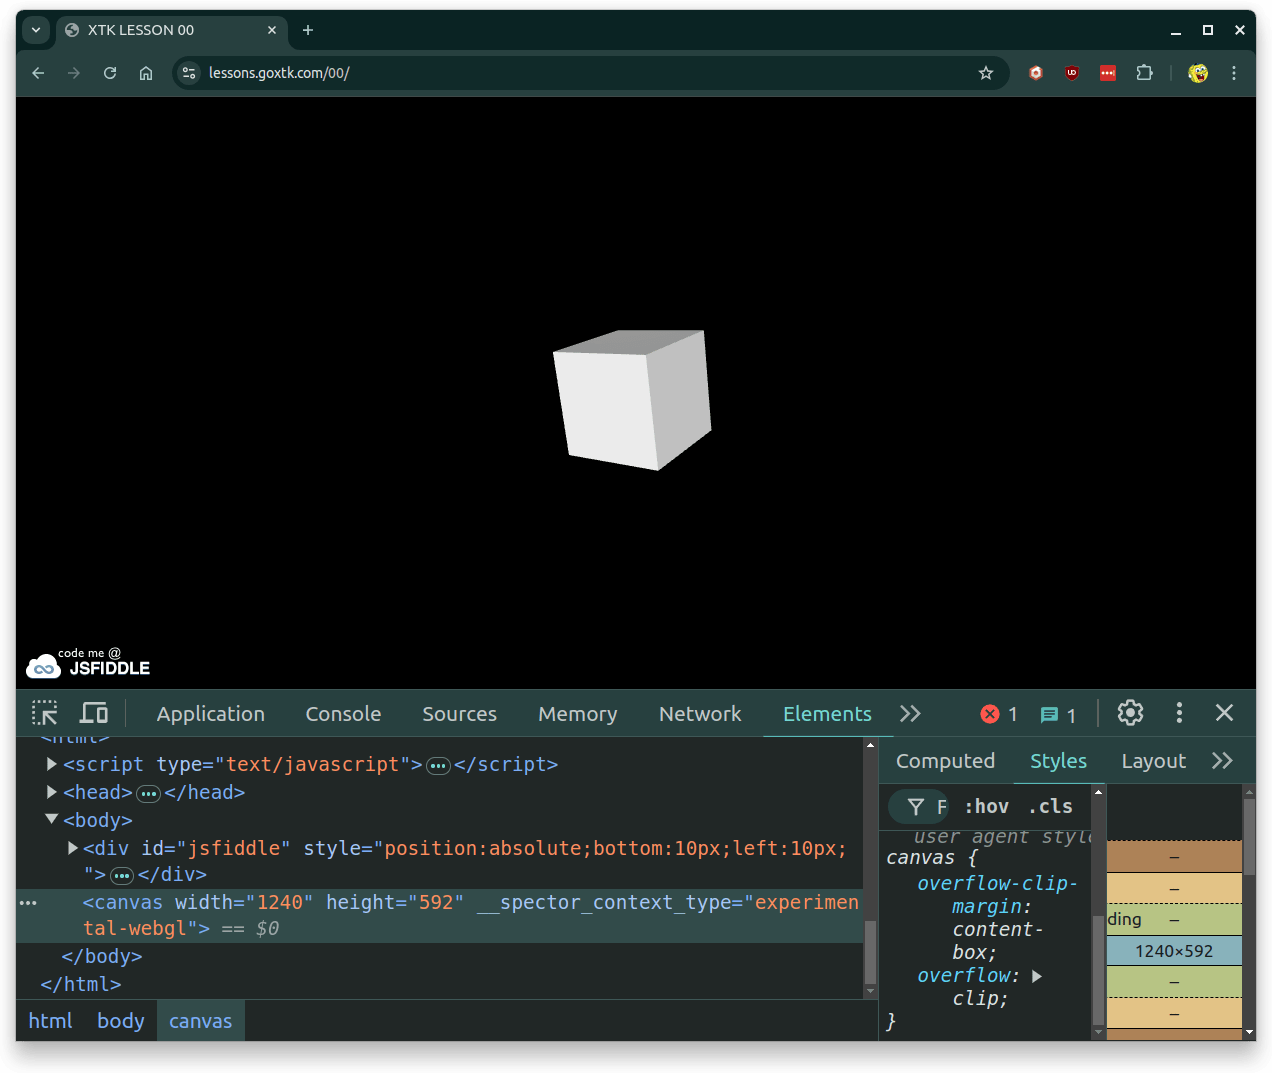Show more sidebar pane tabs chevron
This screenshot has width=1272, height=1073.
[1222, 761]
